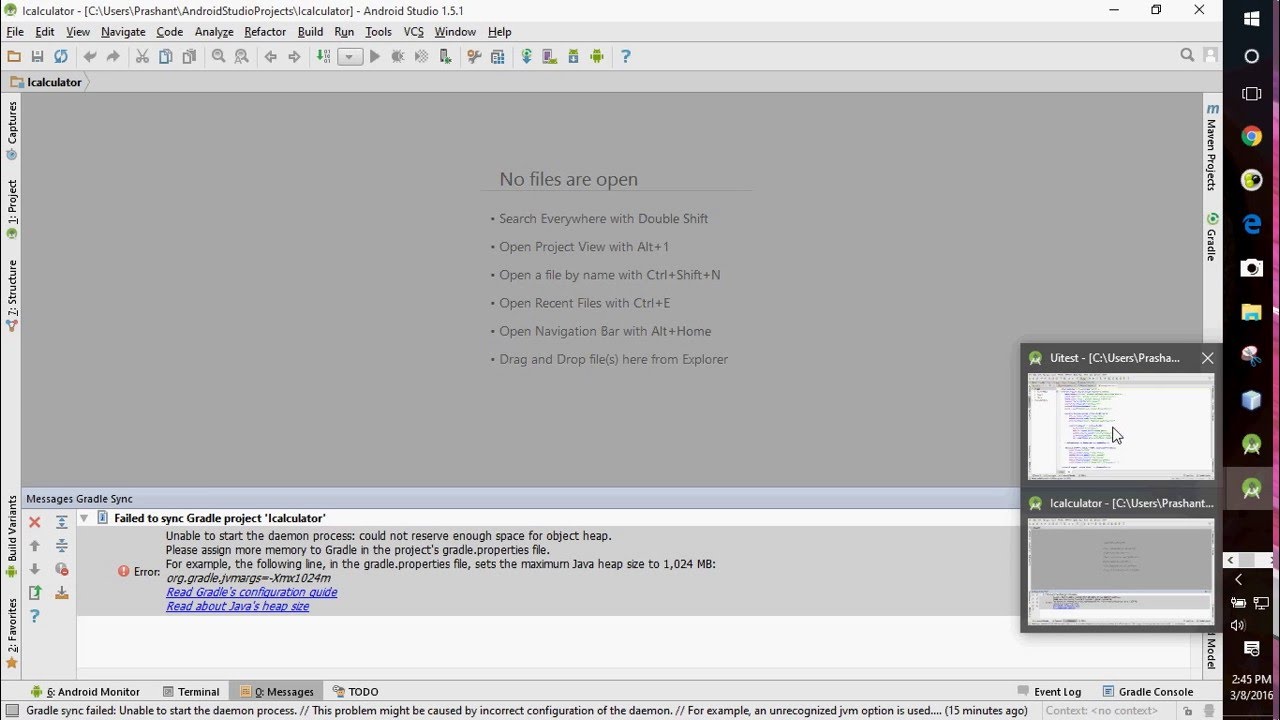Click the Paste toolbar icon

[189, 57]
